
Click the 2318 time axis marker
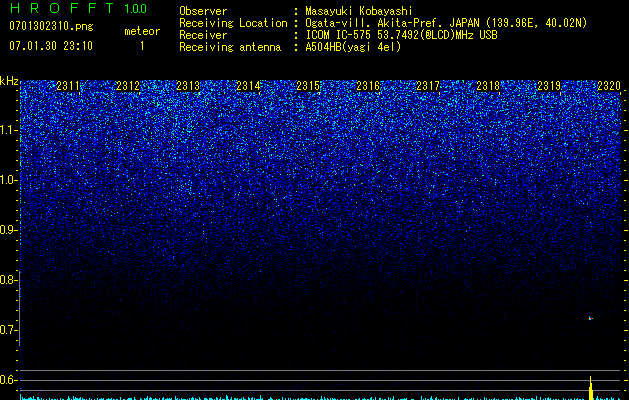pos(488,85)
